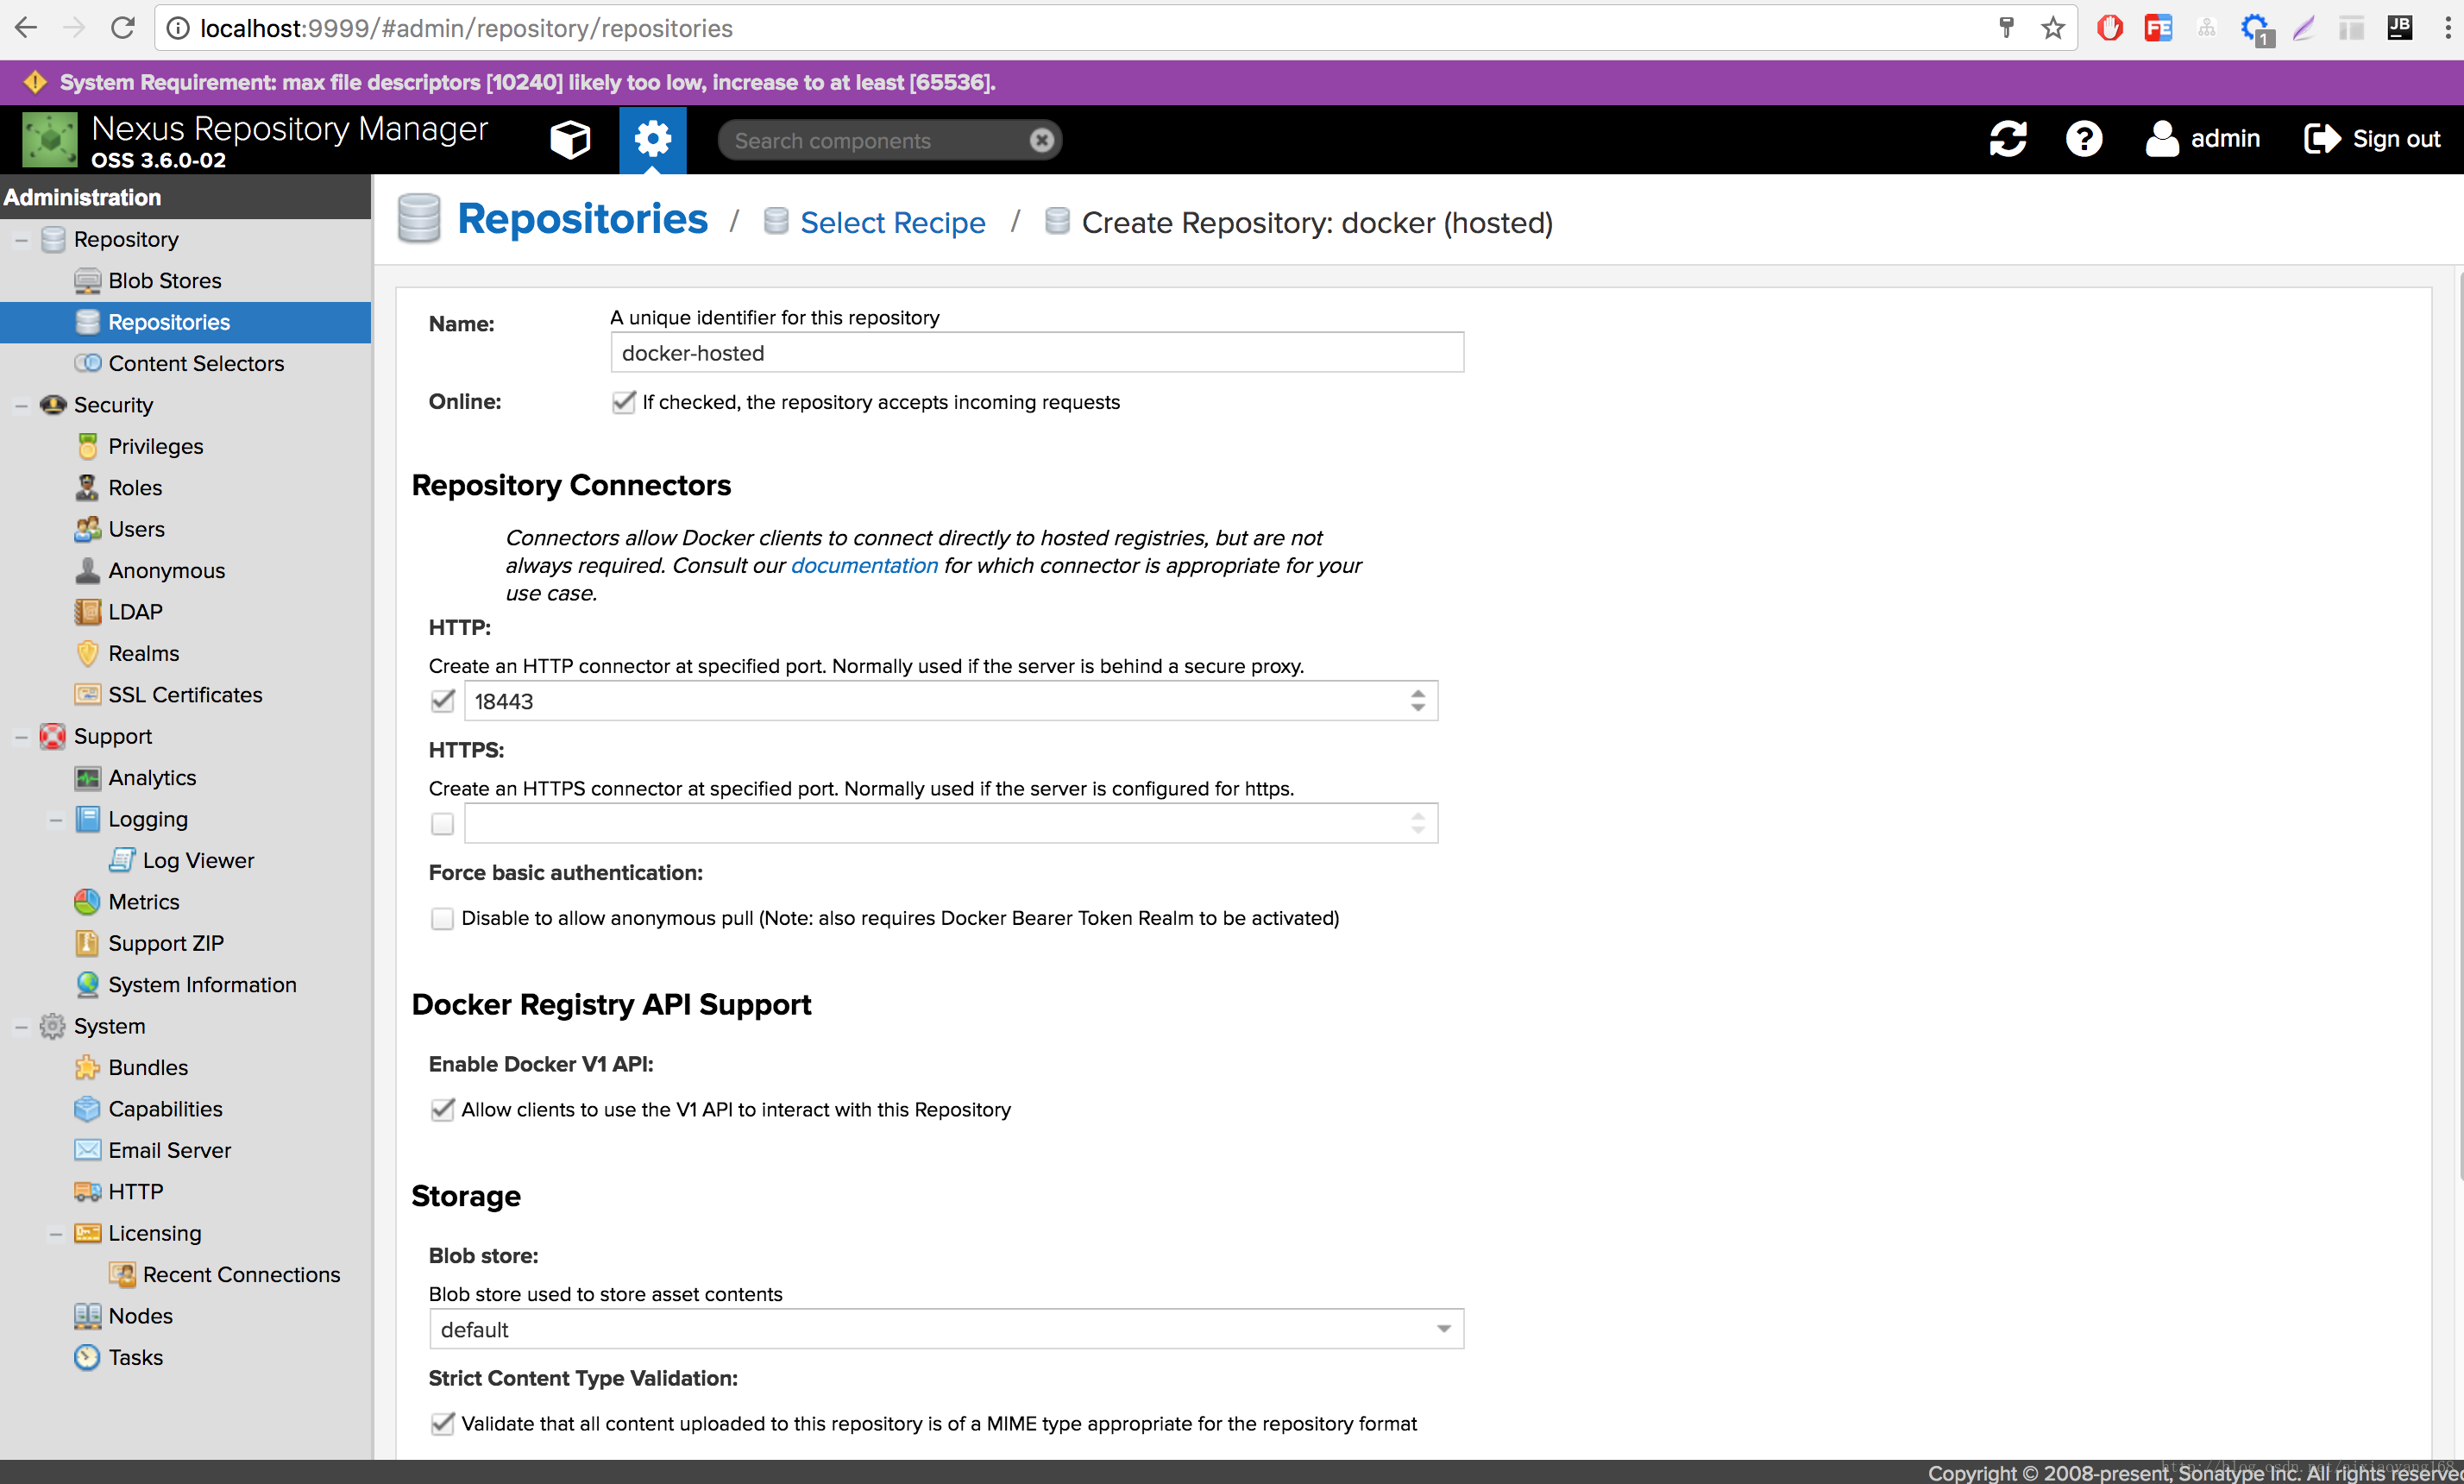This screenshot has height=1484, width=2464.
Task: Collapse the System tree node
Action: pyautogui.click(x=21, y=1027)
